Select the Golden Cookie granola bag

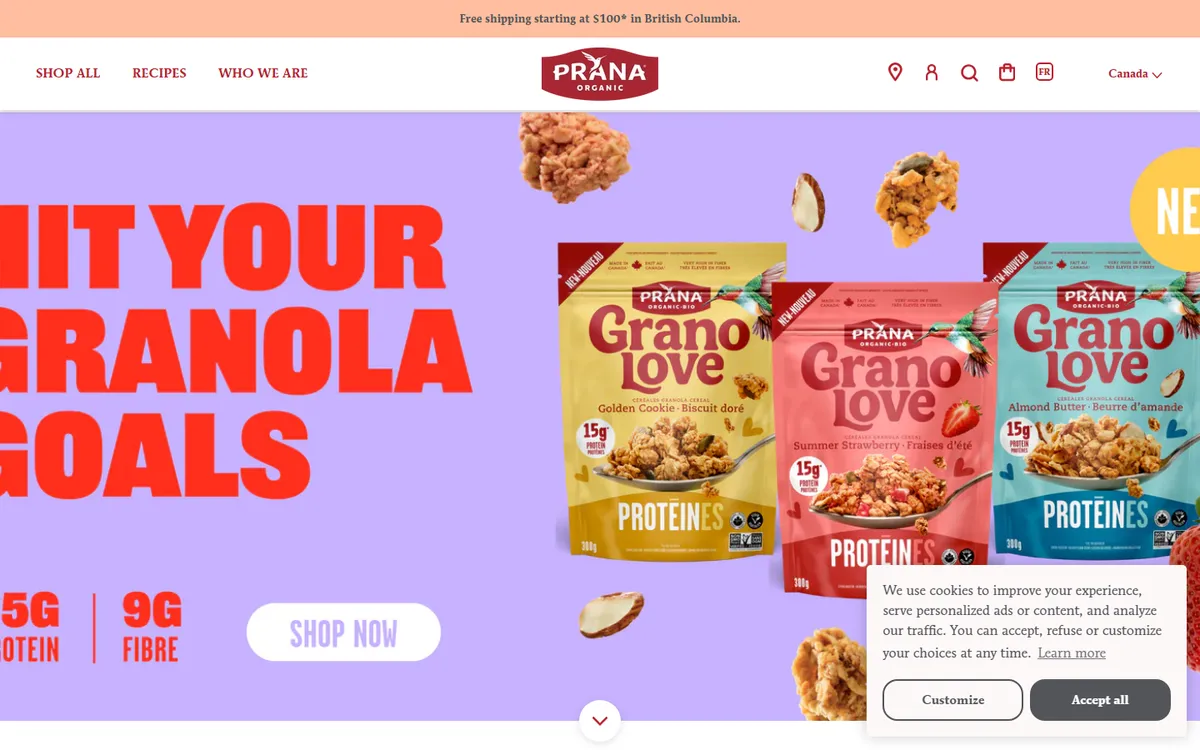pos(668,400)
